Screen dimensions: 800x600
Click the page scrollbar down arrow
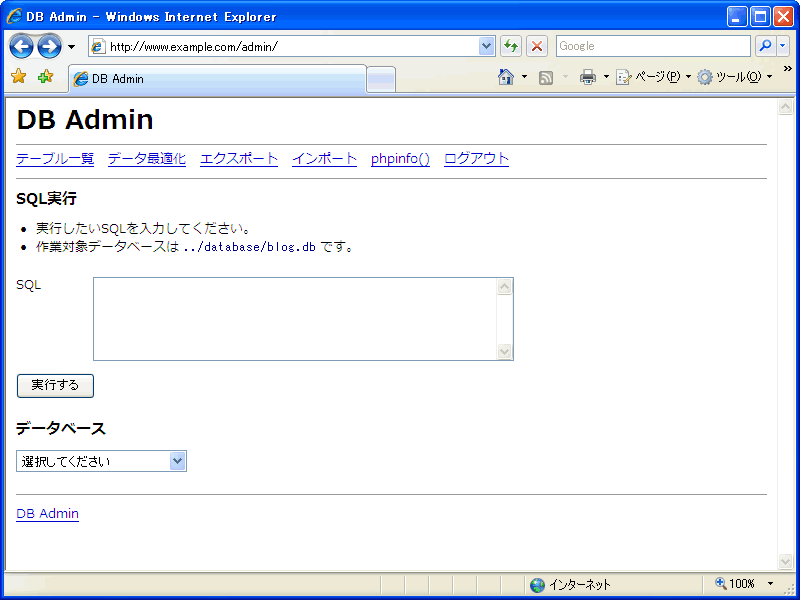click(x=785, y=561)
